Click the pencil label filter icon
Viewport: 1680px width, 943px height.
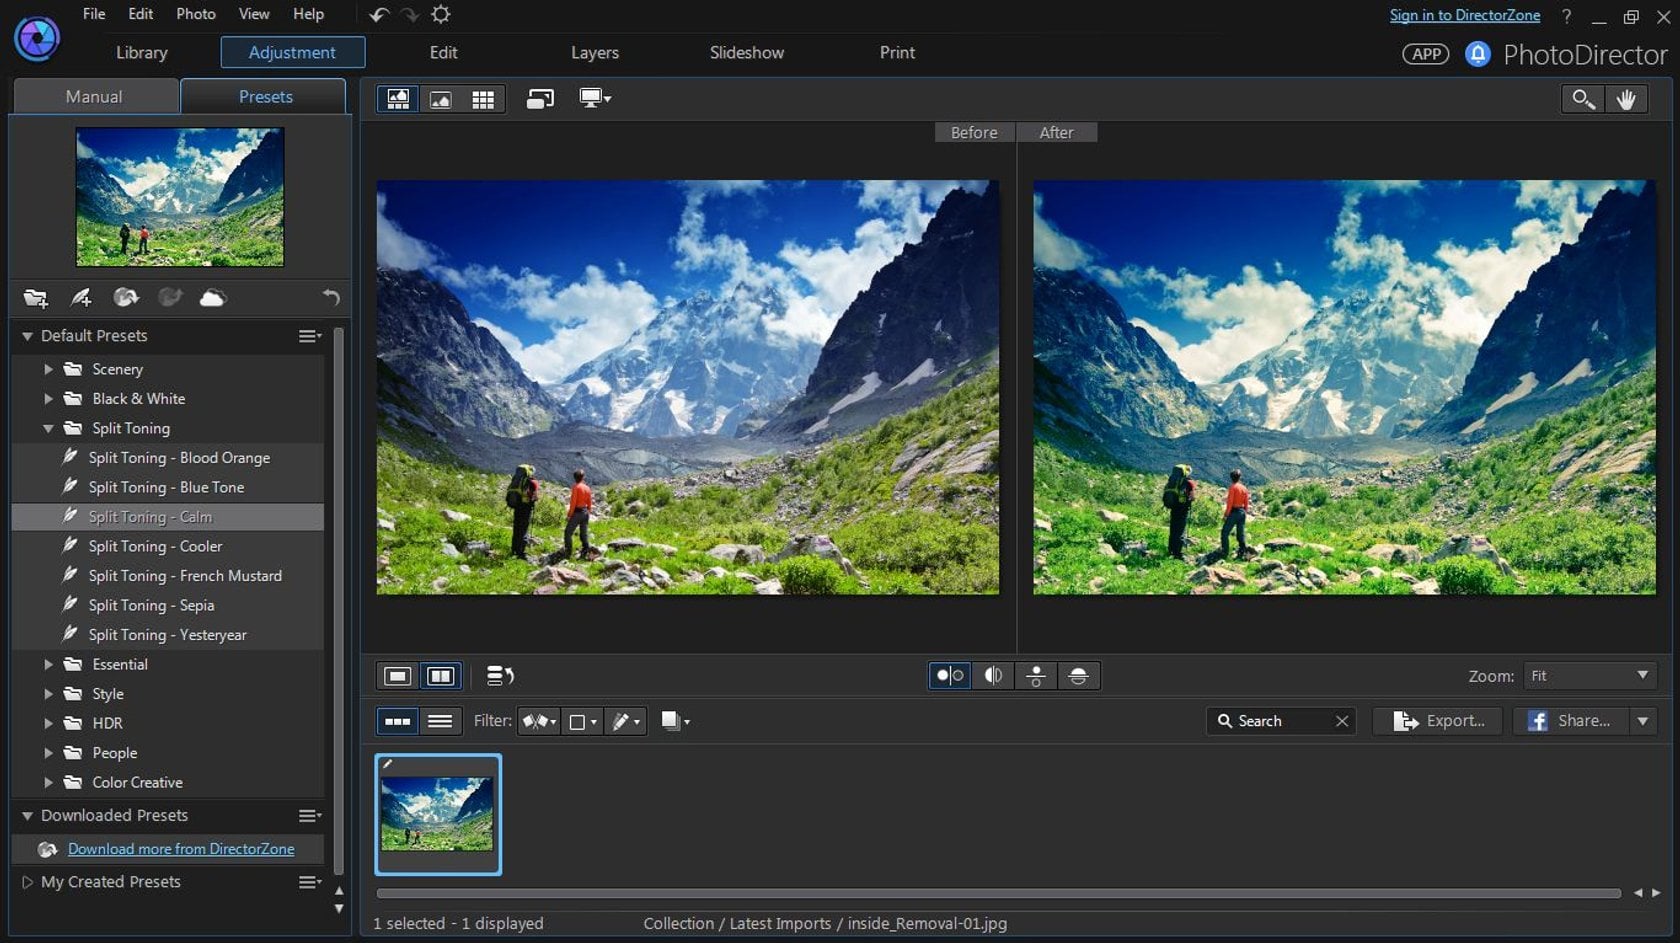pyautogui.click(x=624, y=721)
